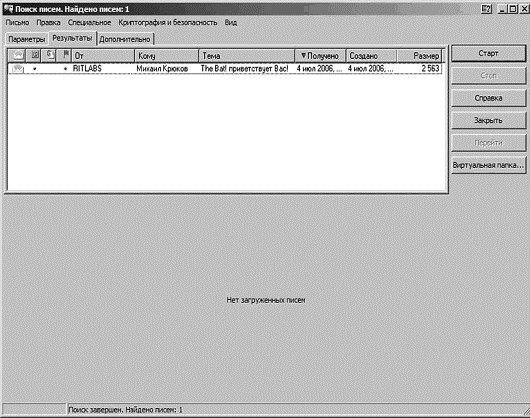Click the Старт button
Image resolution: width=530 pixels, height=418 pixels.
coord(488,53)
